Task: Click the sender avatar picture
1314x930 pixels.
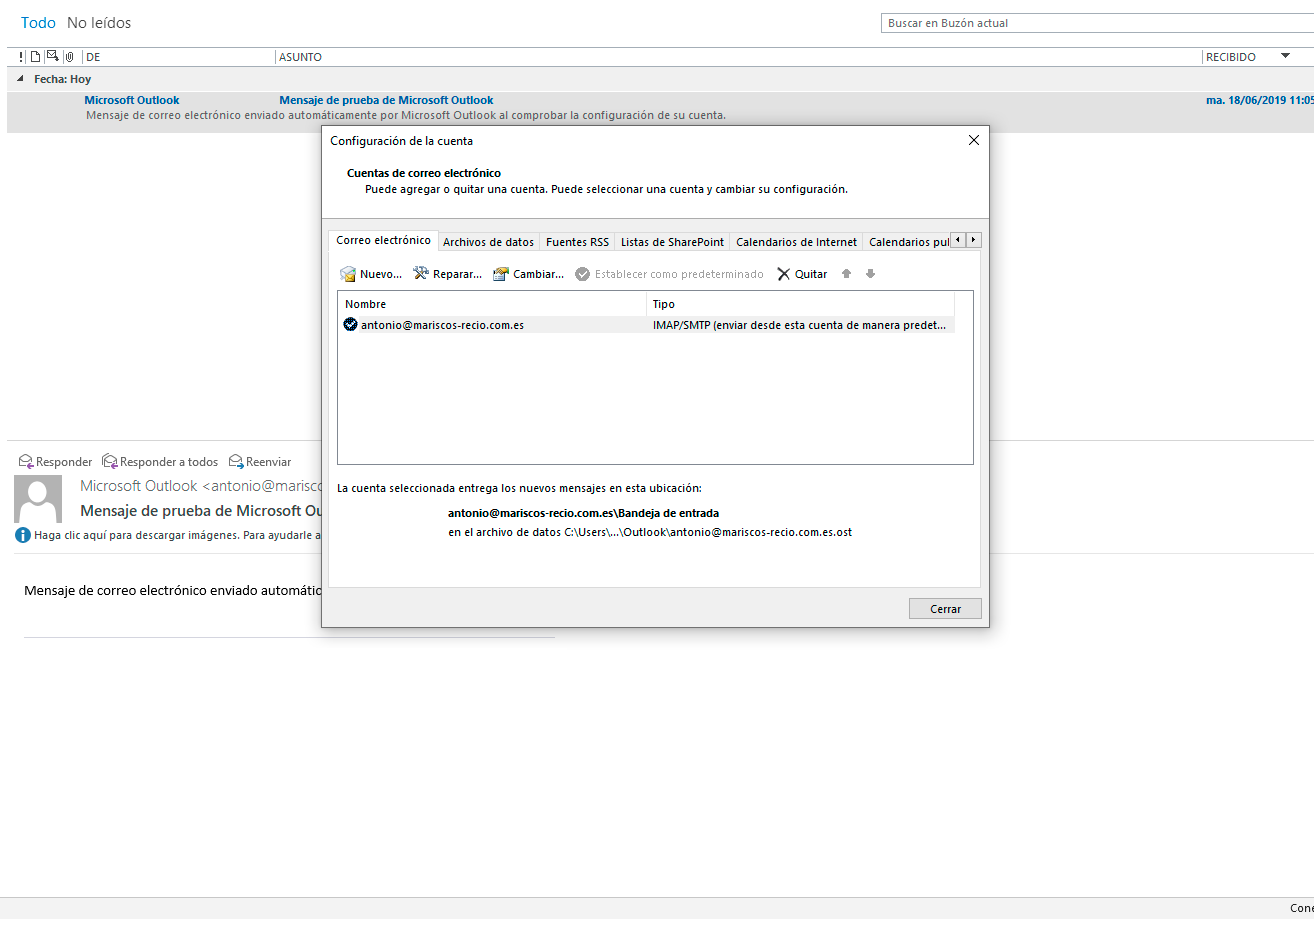Action: (38, 499)
